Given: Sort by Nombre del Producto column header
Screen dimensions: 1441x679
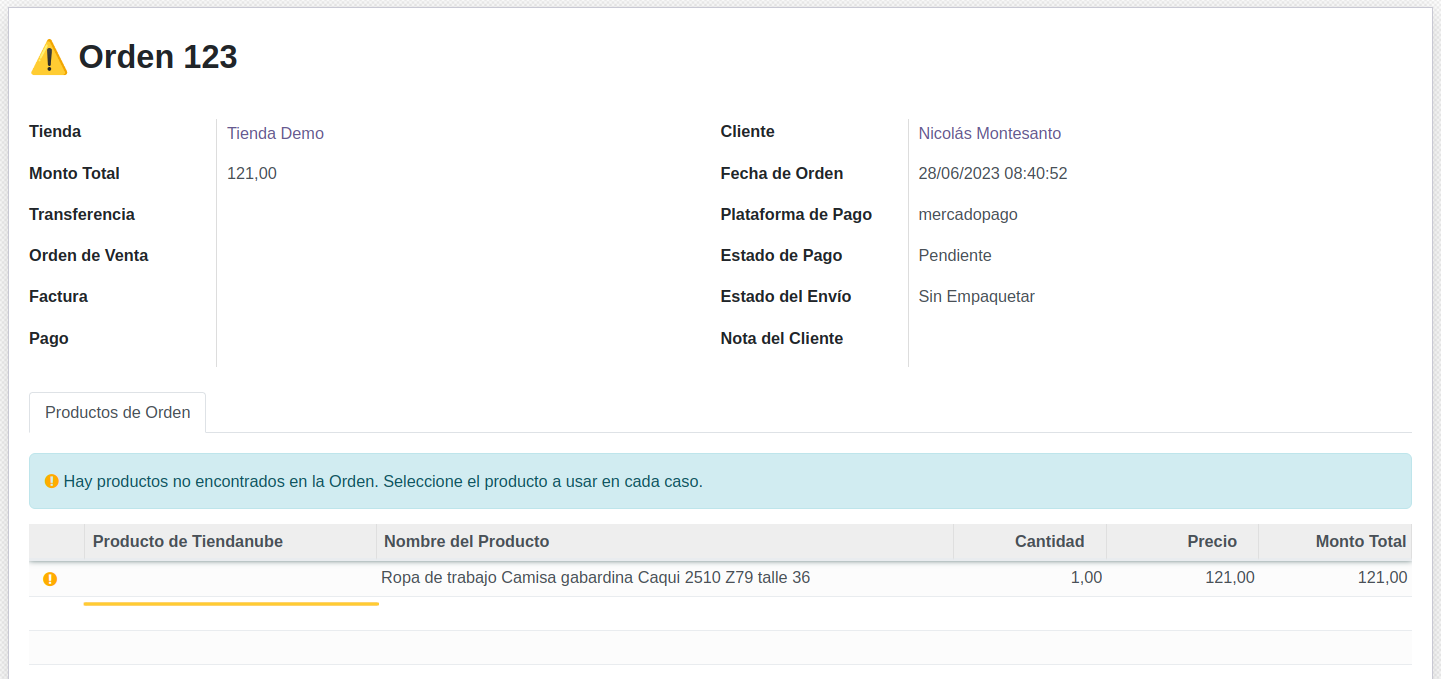Looking at the screenshot, I should tap(466, 541).
